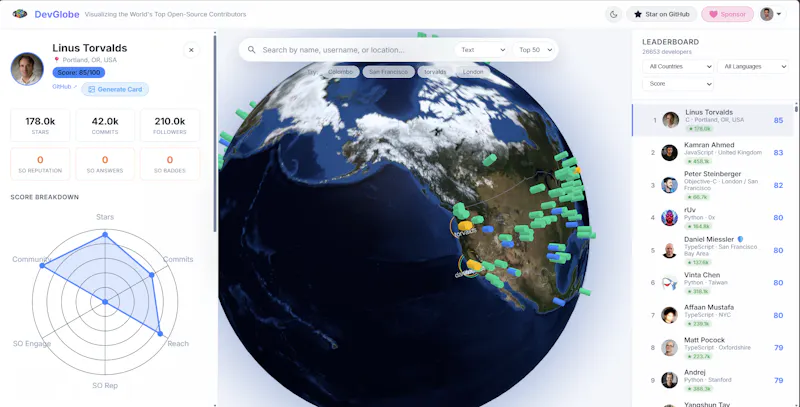
Task: Select Kamran Ahmed in the leaderboard
Action: pyautogui.click(x=713, y=152)
